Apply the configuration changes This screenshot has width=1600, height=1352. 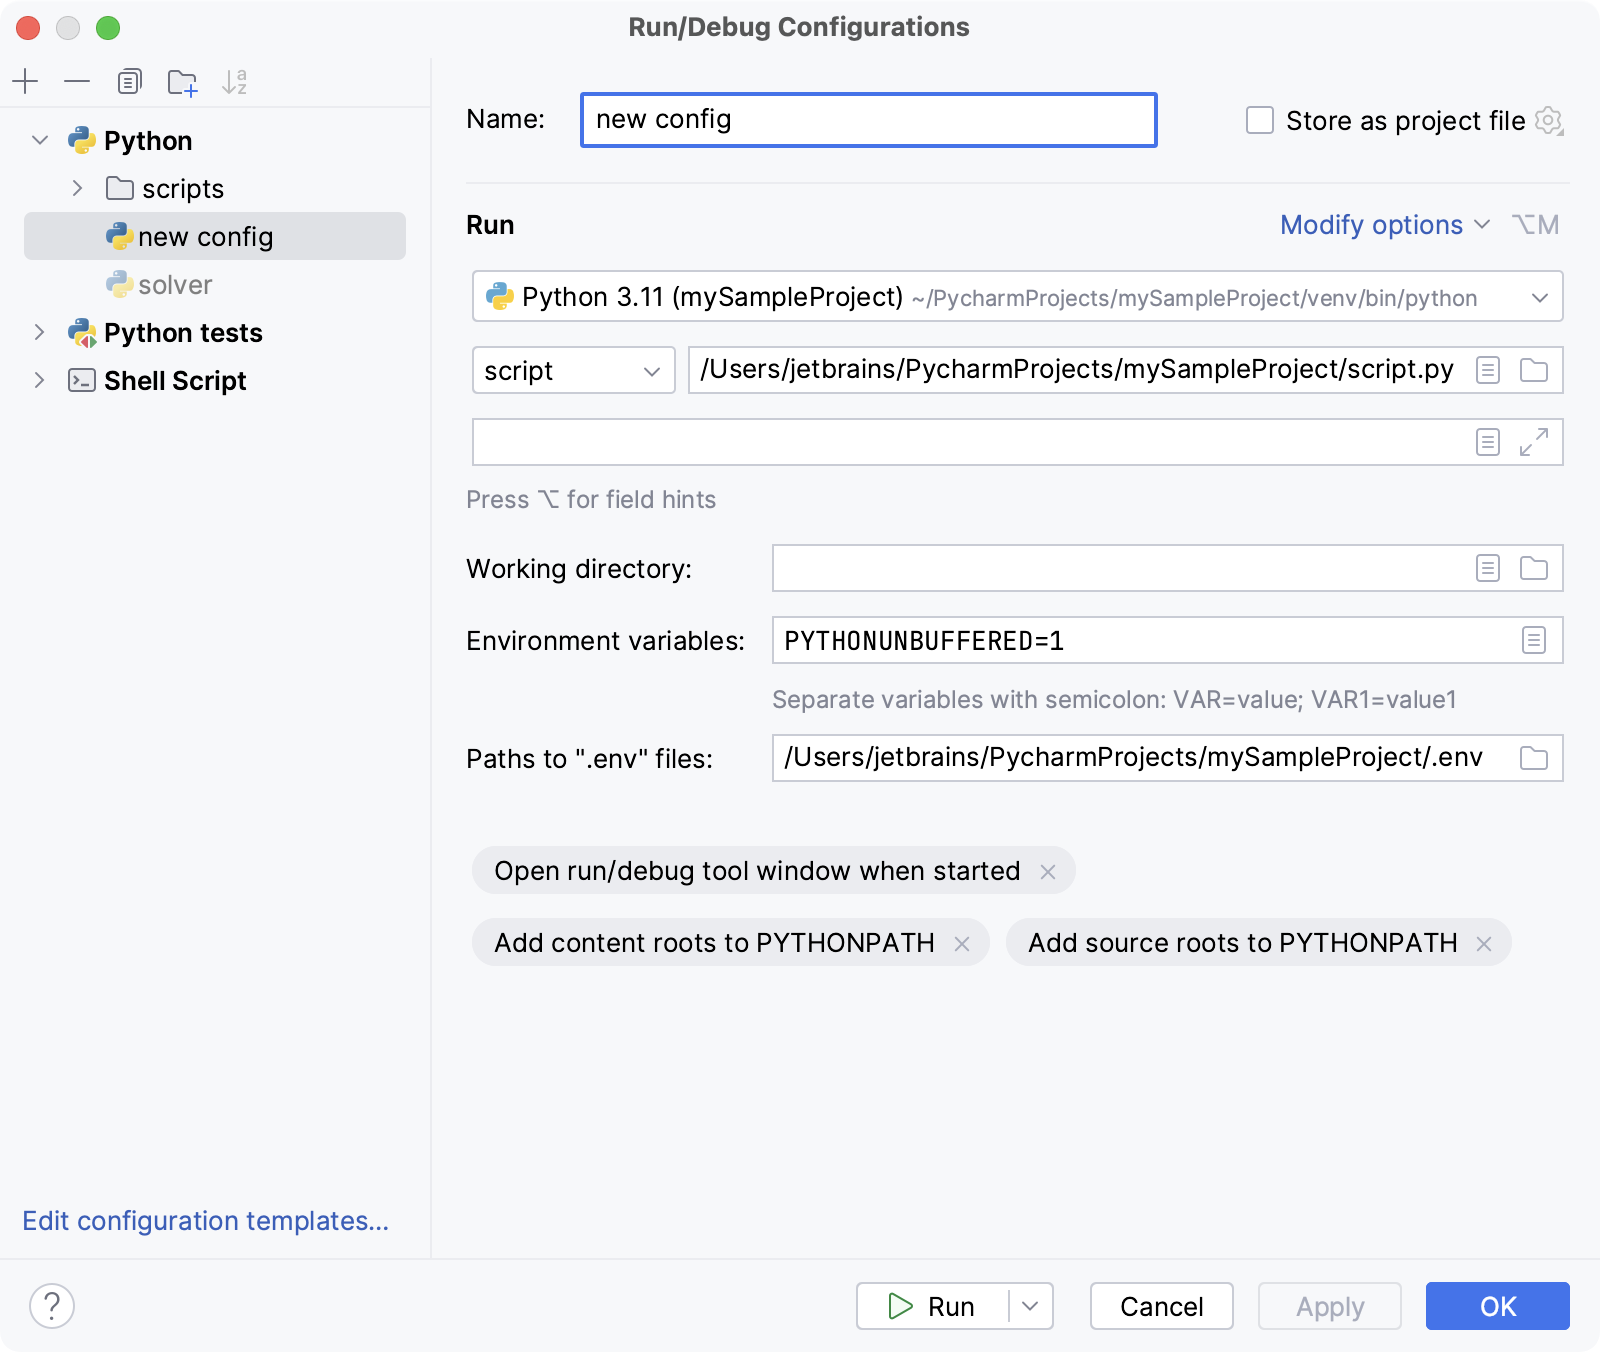(1329, 1306)
